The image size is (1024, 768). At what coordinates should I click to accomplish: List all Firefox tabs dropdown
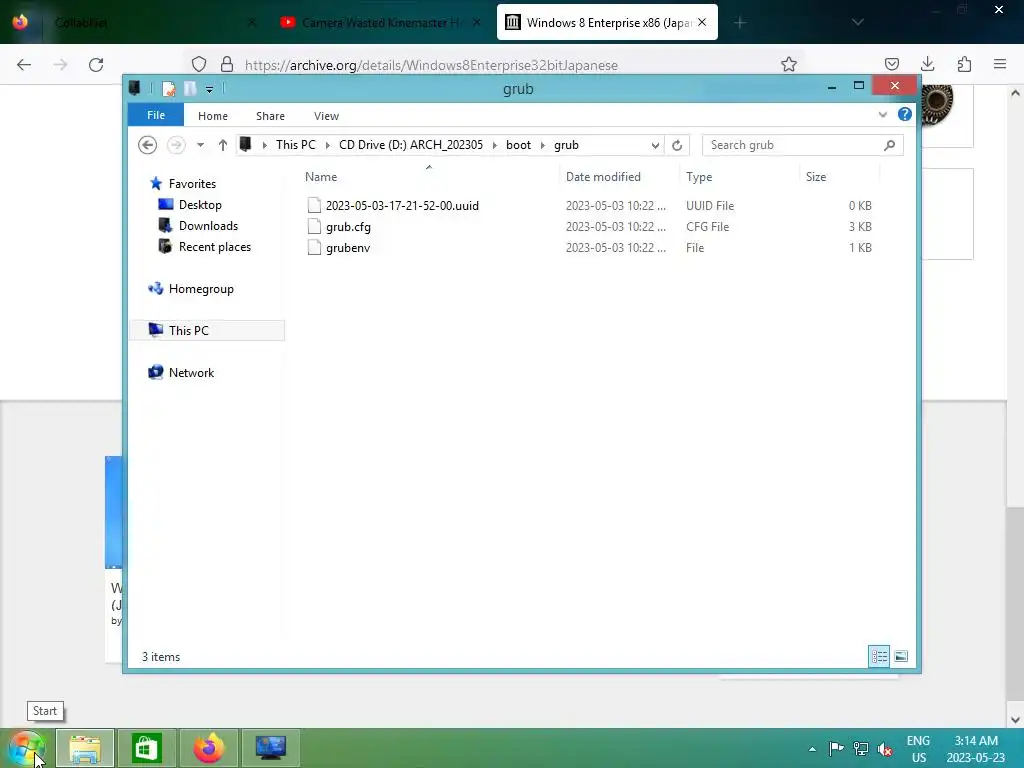tap(857, 22)
